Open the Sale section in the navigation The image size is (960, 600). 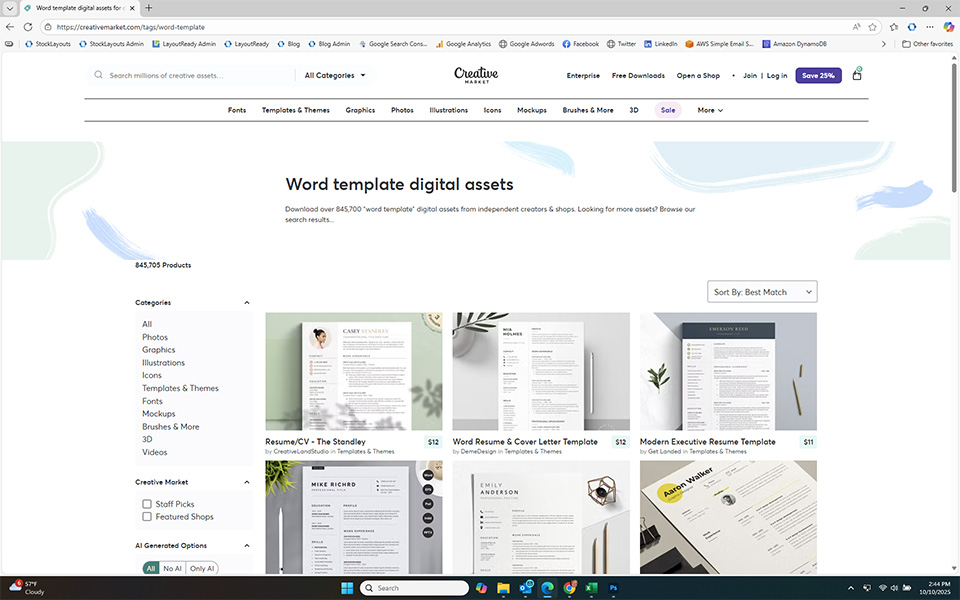coord(668,110)
